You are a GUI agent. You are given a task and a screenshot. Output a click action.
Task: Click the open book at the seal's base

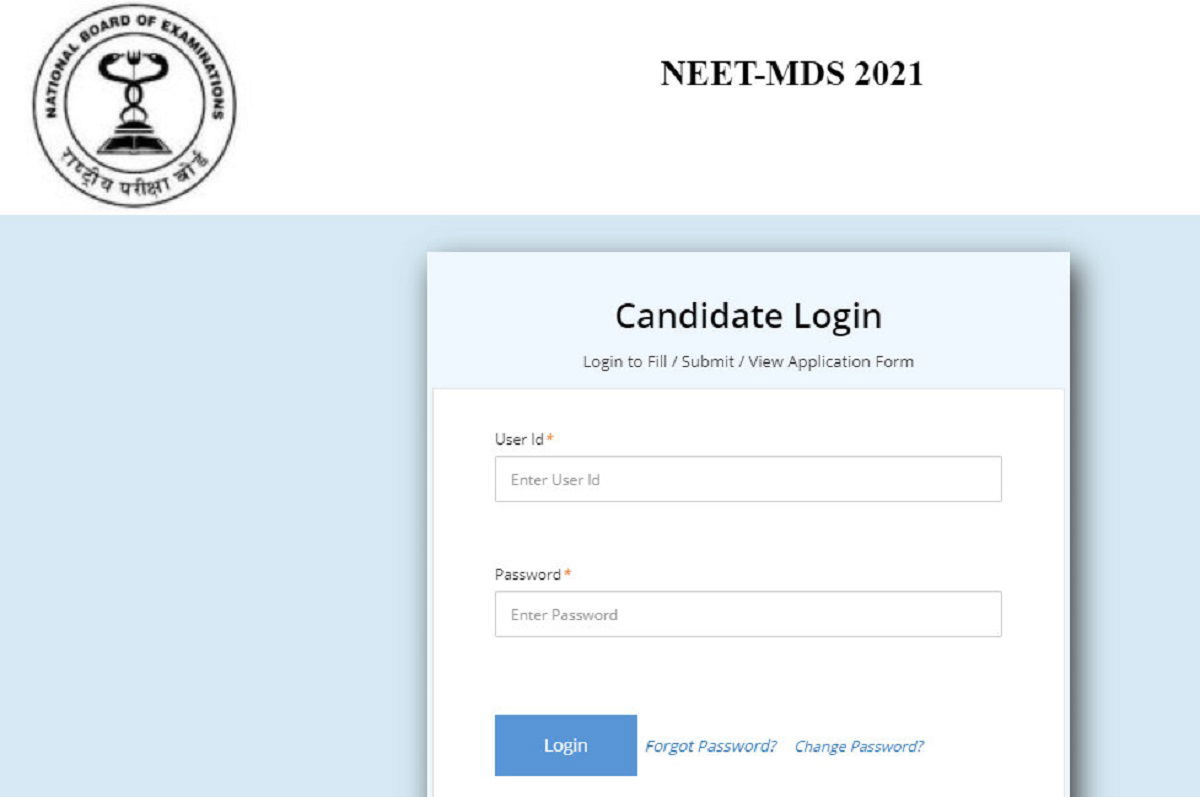coord(133,143)
